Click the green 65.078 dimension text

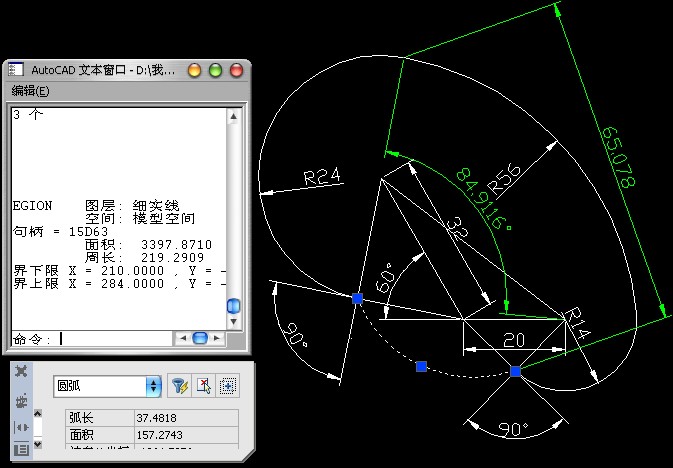pyautogui.click(x=618, y=158)
